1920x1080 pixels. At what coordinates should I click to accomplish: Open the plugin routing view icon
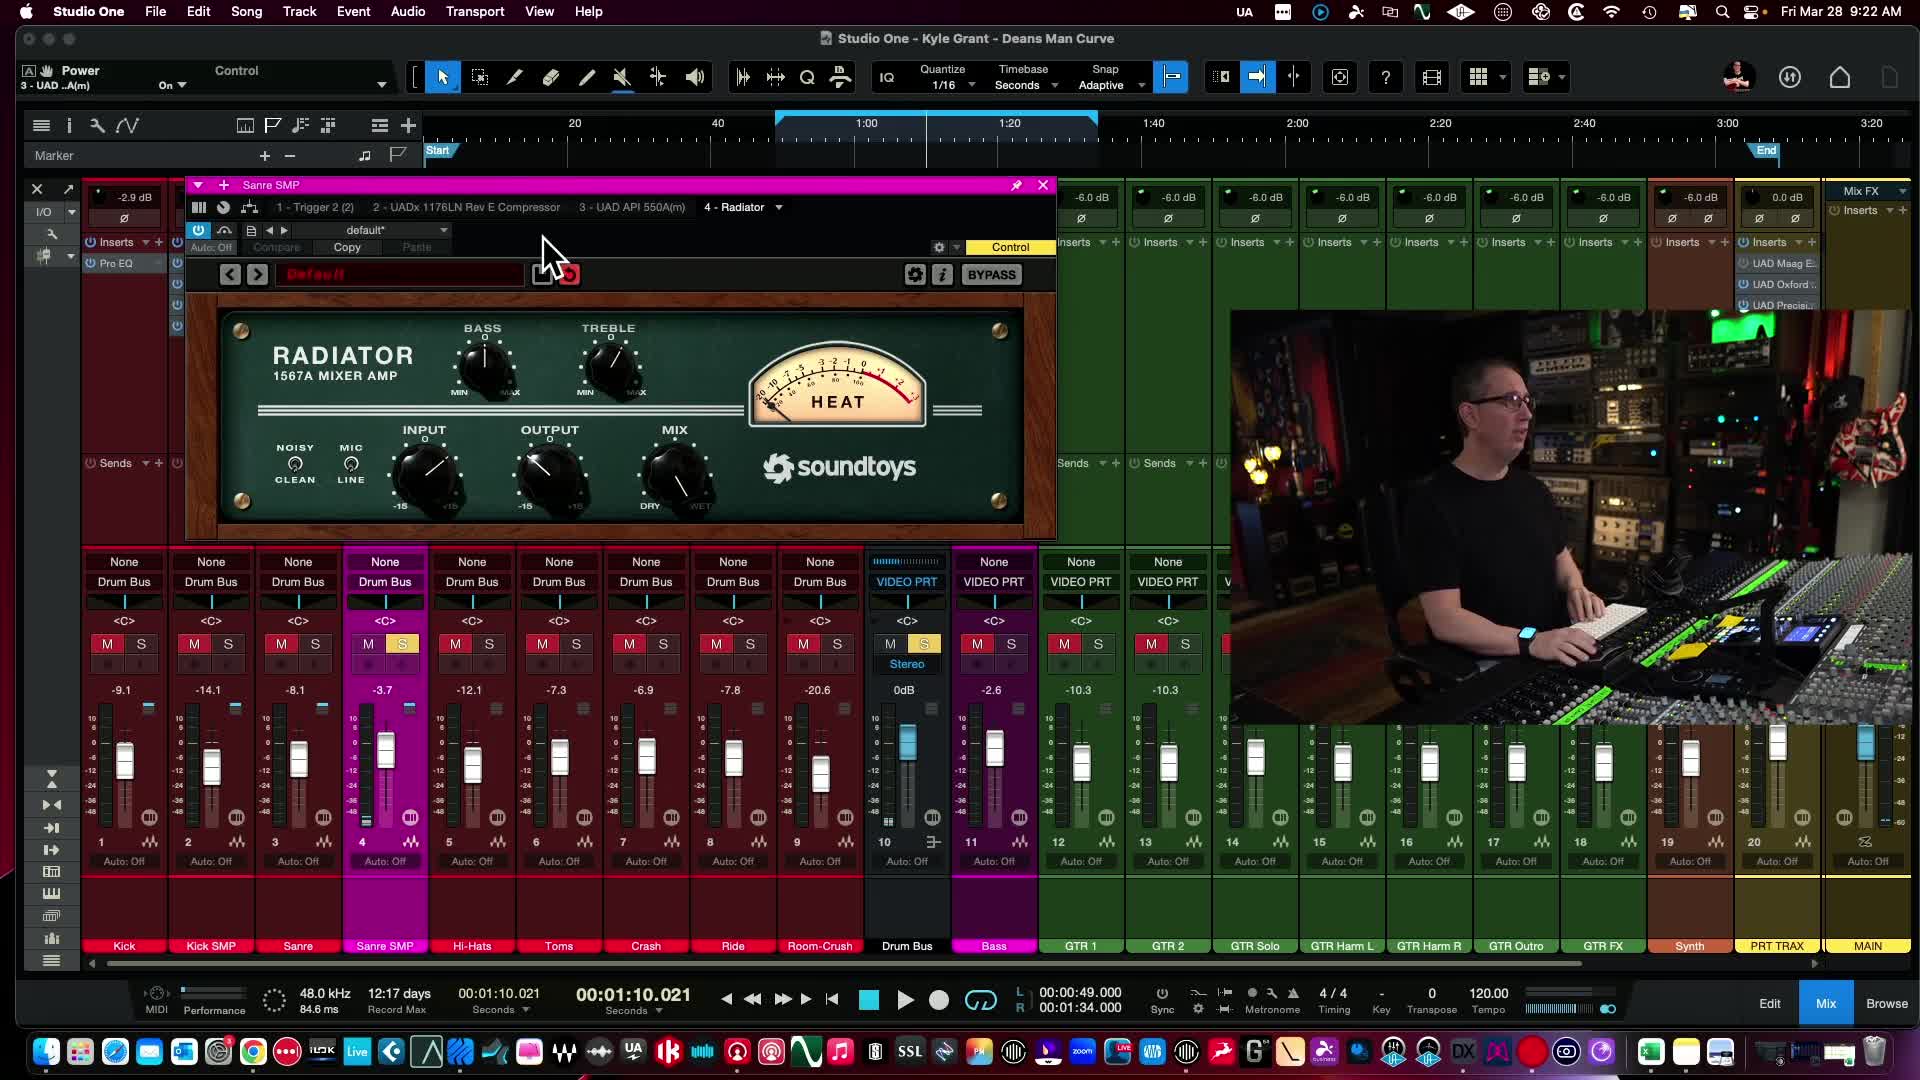pyautogui.click(x=250, y=207)
